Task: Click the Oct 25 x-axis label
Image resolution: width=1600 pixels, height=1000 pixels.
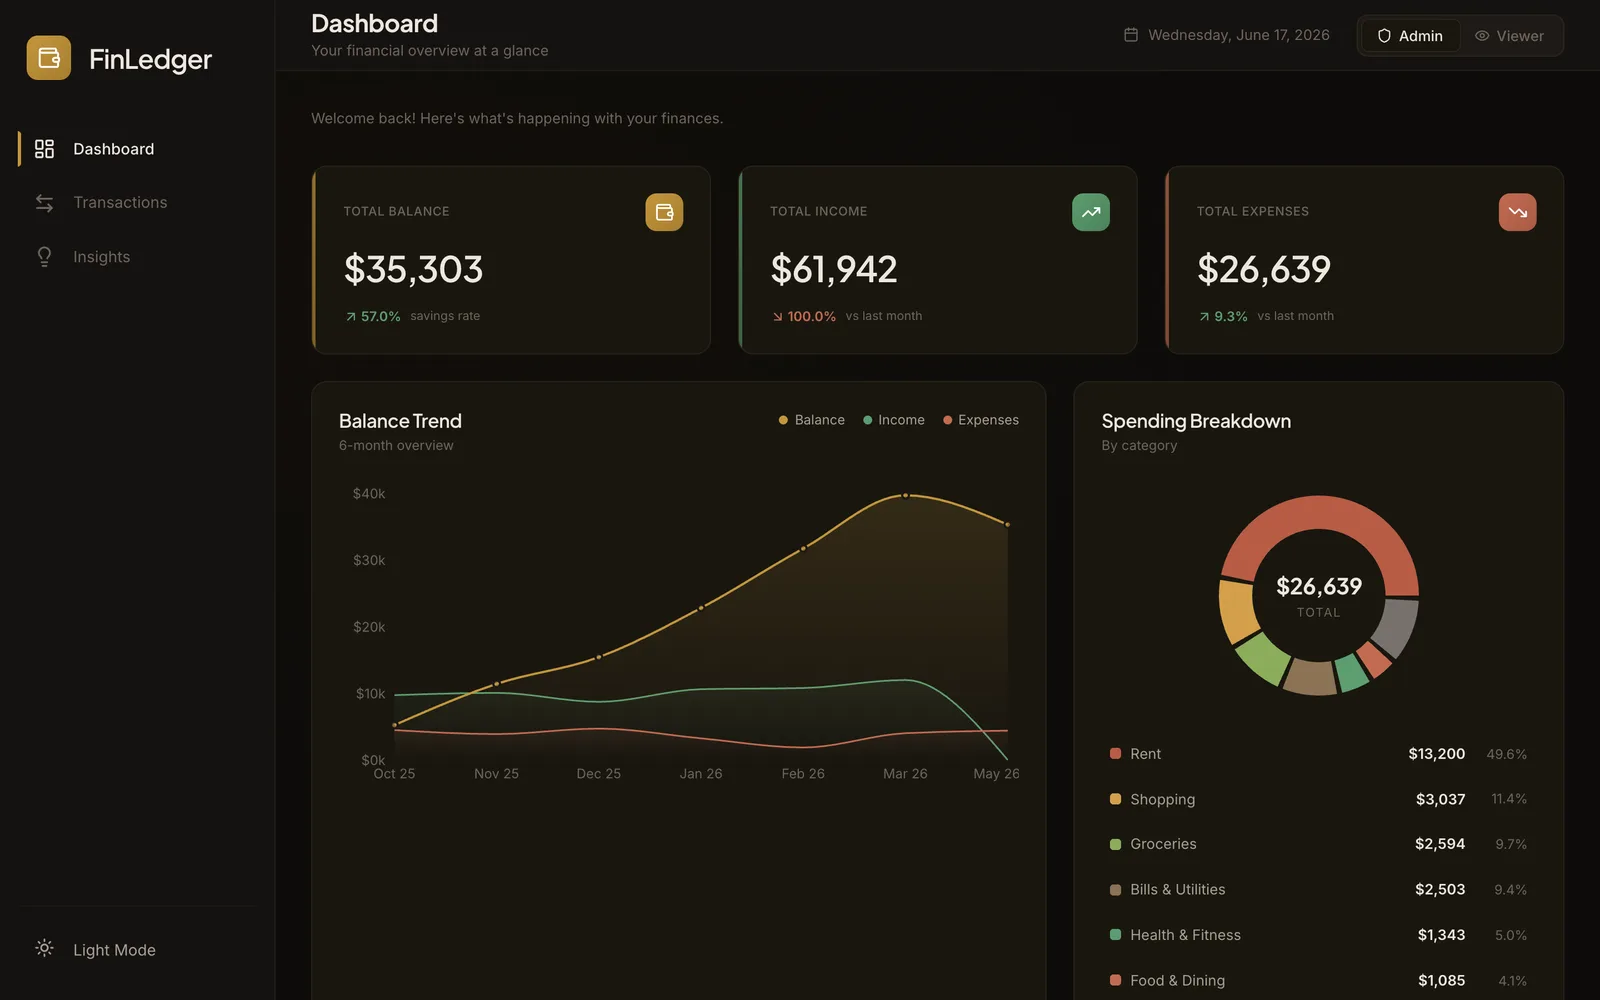Action: (394, 774)
